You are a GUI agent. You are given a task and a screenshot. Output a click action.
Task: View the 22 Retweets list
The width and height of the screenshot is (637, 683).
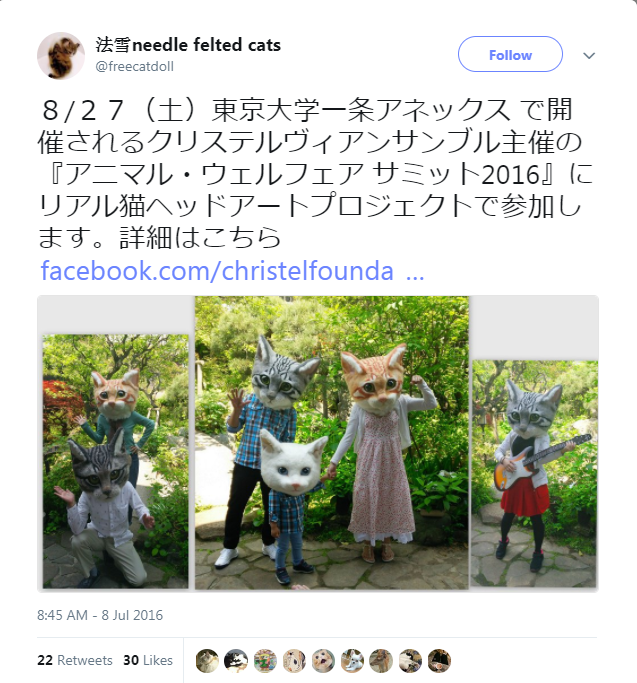[x=75, y=660]
